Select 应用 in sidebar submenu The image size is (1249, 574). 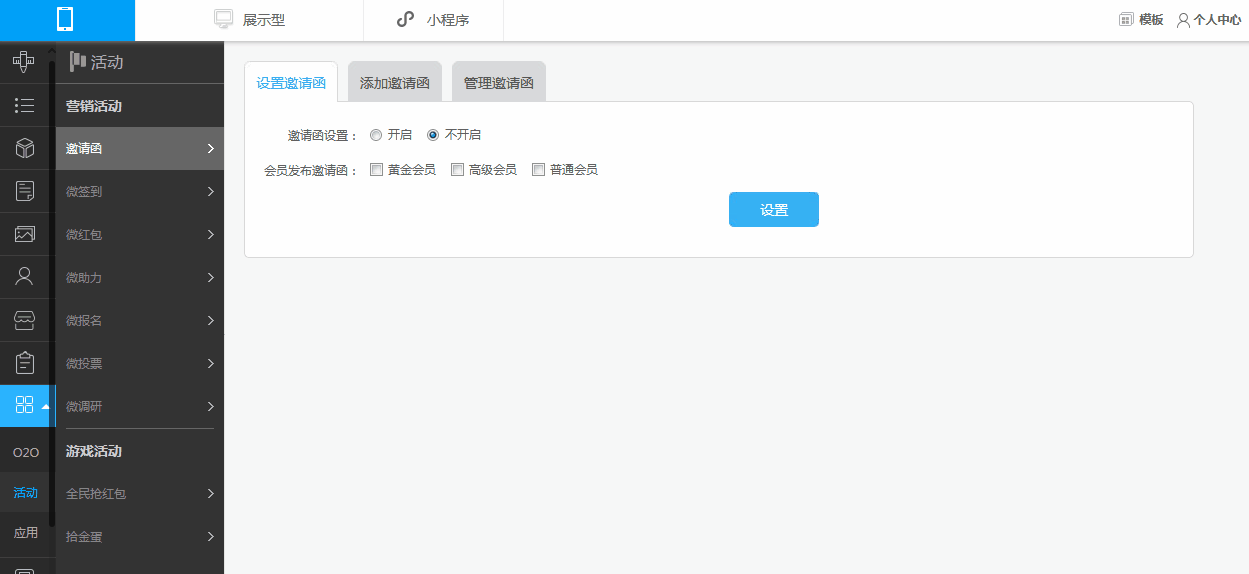coord(26,533)
